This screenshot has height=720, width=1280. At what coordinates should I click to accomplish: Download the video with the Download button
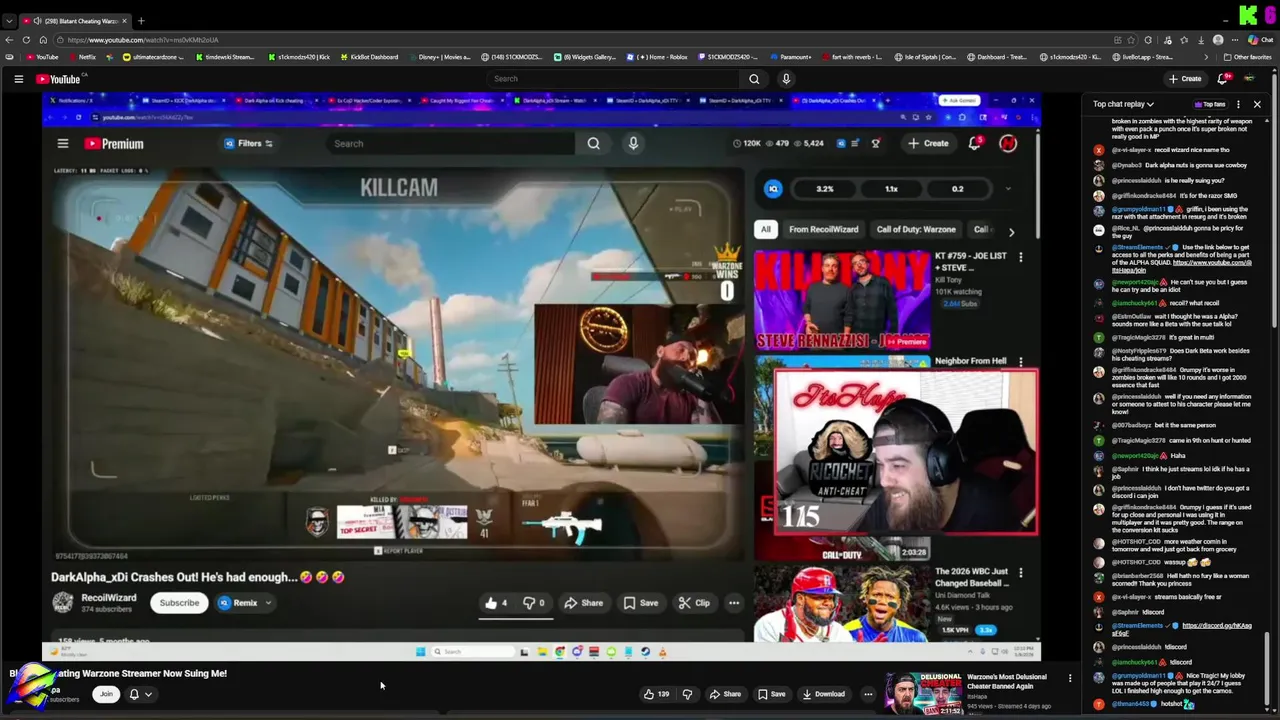(x=824, y=694)
